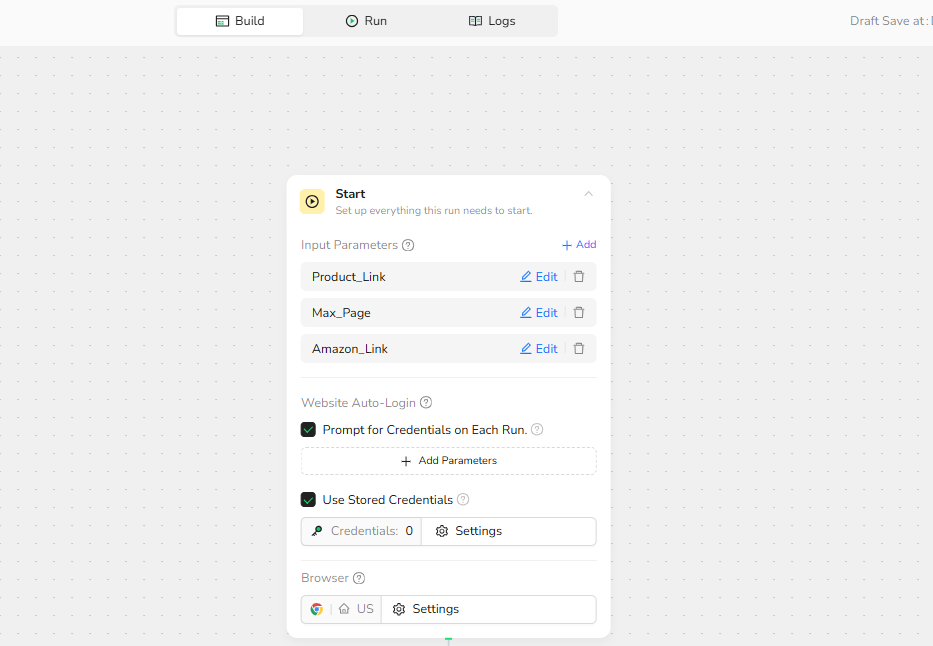Click the help icon beside Browser label
Viewport: 933px width, 646px height.
click(359, 578)
